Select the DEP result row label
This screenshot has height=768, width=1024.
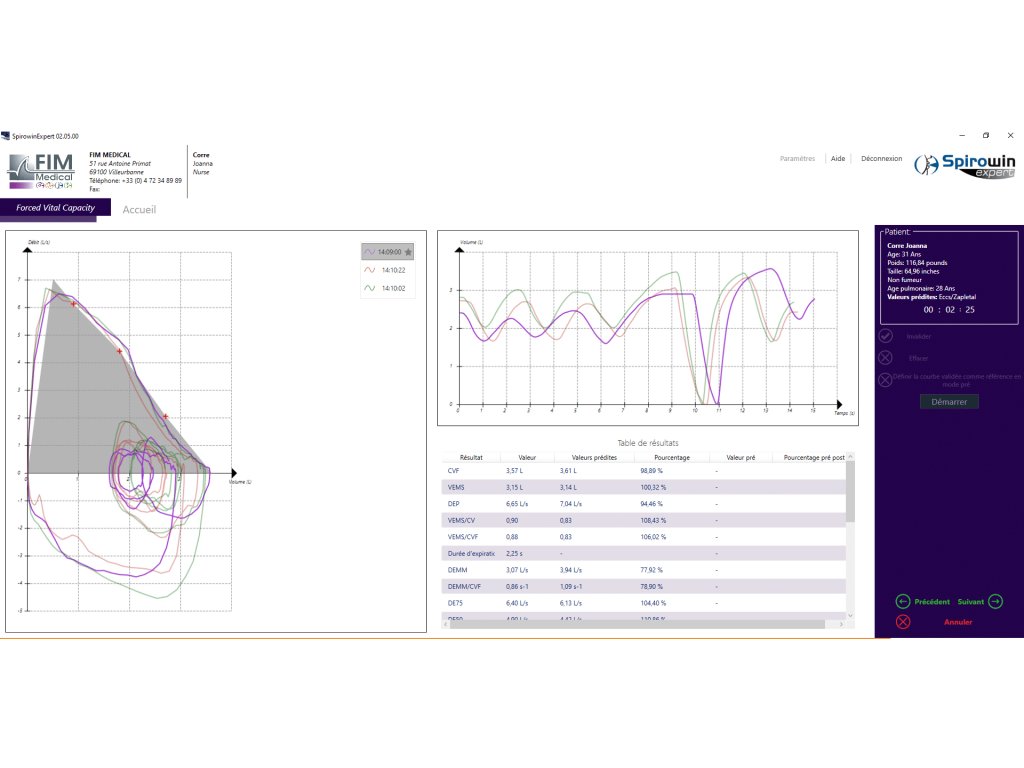coord(453,504)
